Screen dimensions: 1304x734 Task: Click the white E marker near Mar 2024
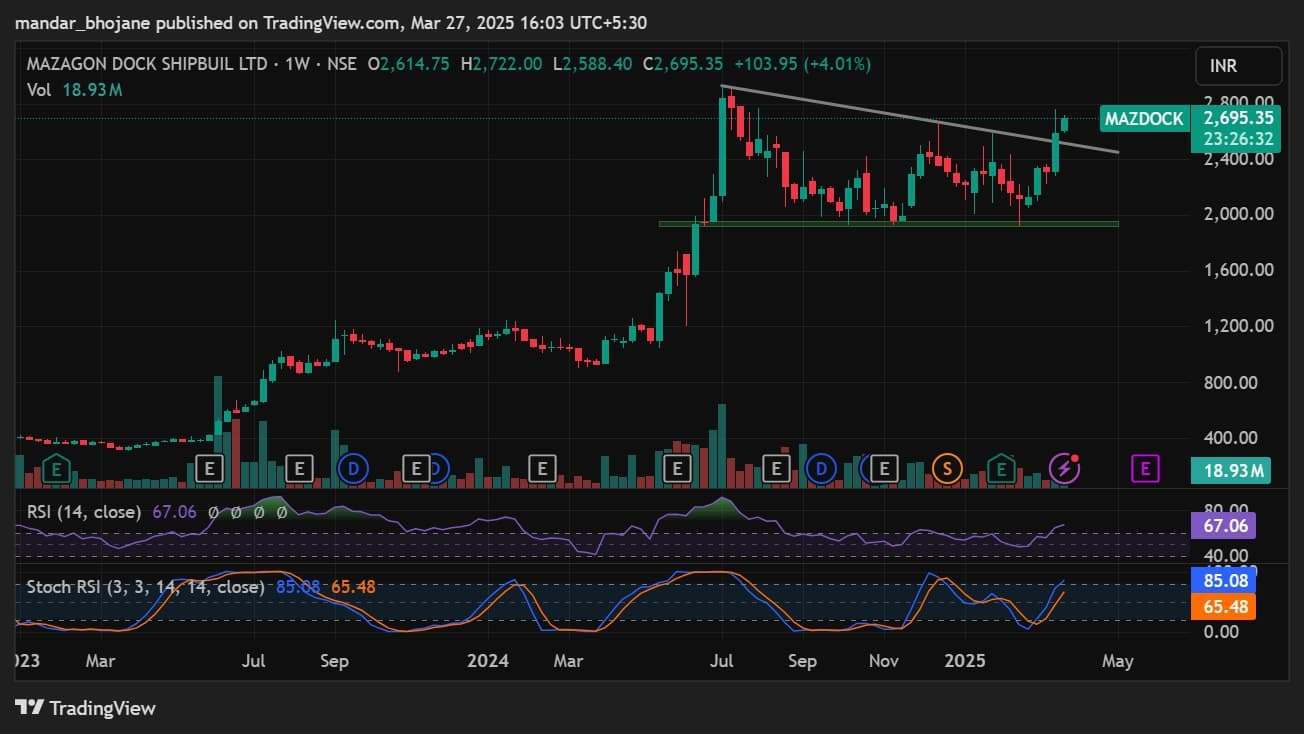click(542, 467)
